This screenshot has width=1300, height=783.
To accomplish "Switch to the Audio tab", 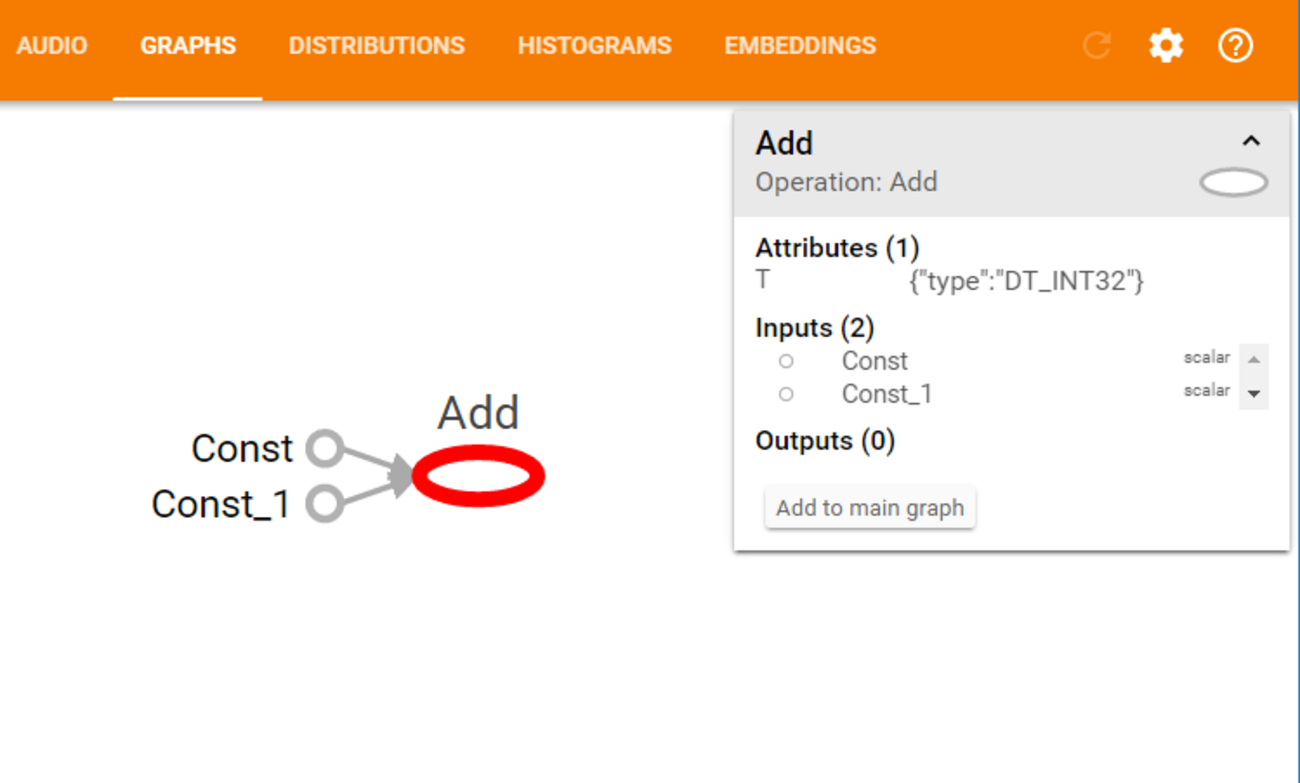I will pyautogui.click(x=52, y=46).
